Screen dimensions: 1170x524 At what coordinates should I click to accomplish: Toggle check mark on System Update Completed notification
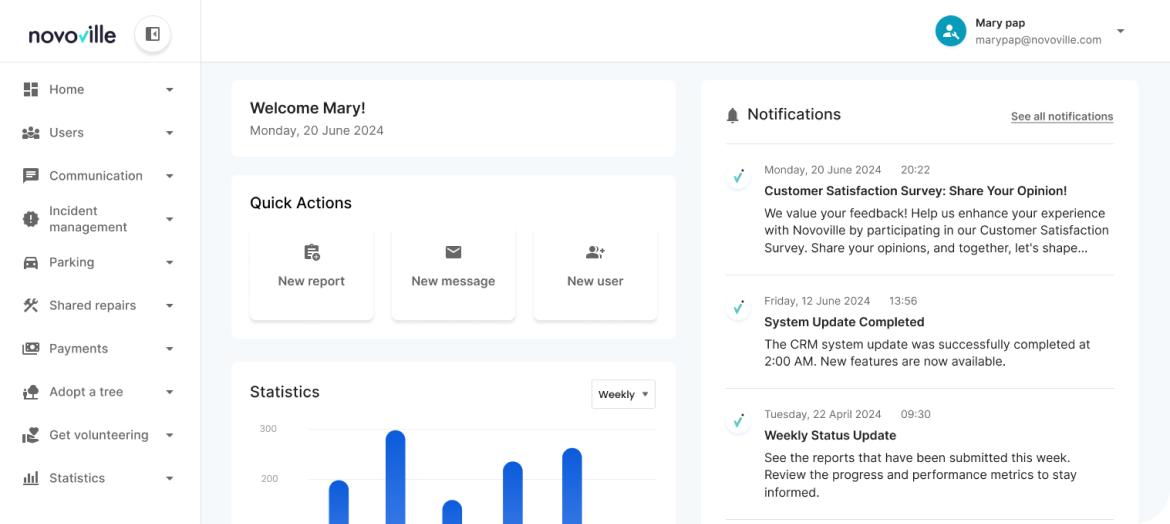point(738,308)
